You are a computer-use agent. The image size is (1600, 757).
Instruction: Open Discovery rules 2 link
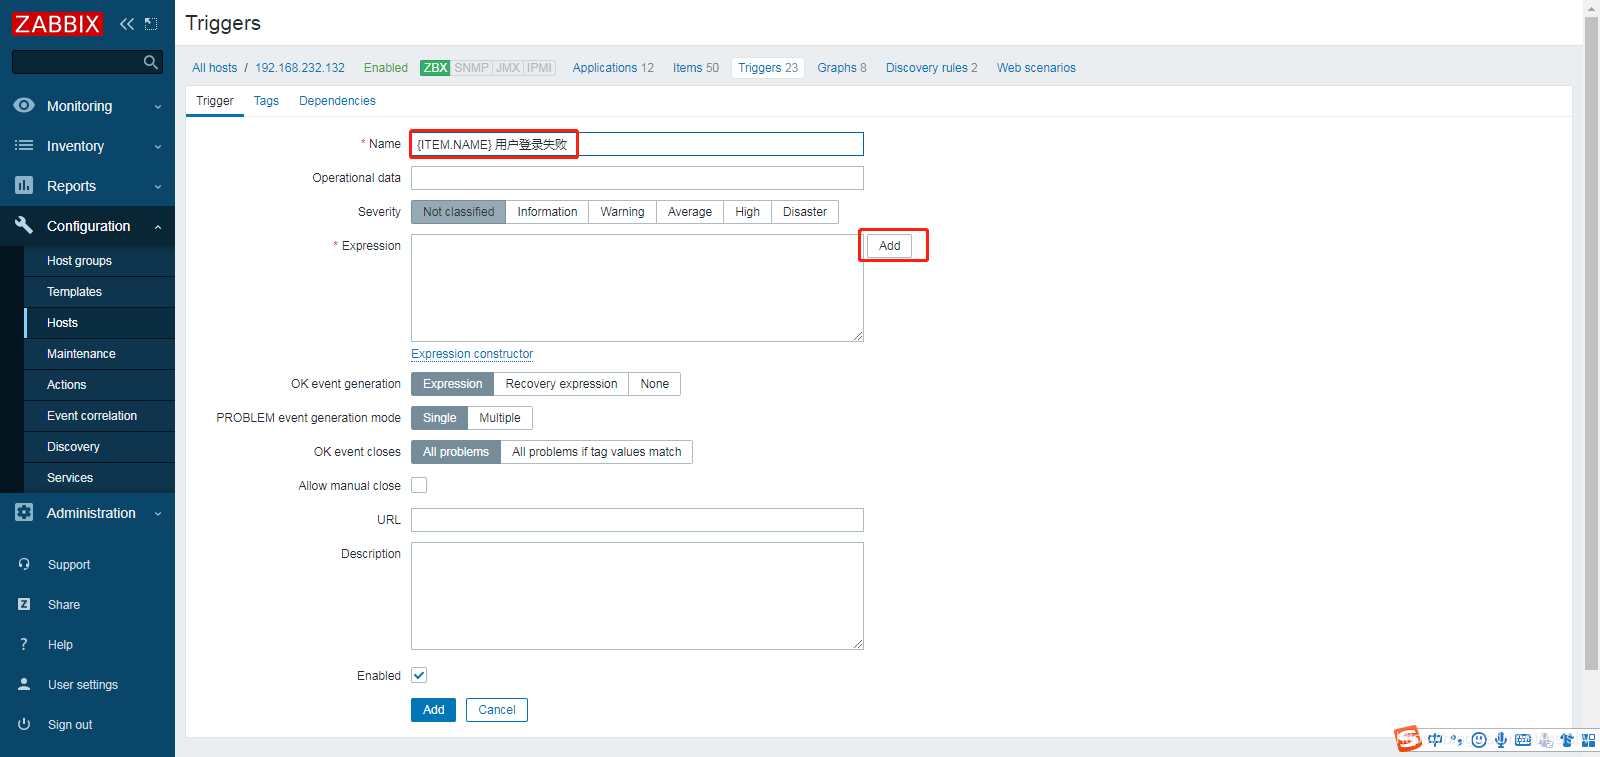[932, 68]
